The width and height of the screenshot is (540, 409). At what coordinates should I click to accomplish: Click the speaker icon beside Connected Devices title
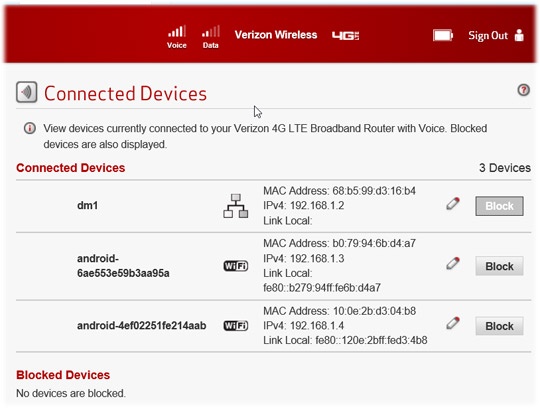point(27,92)
